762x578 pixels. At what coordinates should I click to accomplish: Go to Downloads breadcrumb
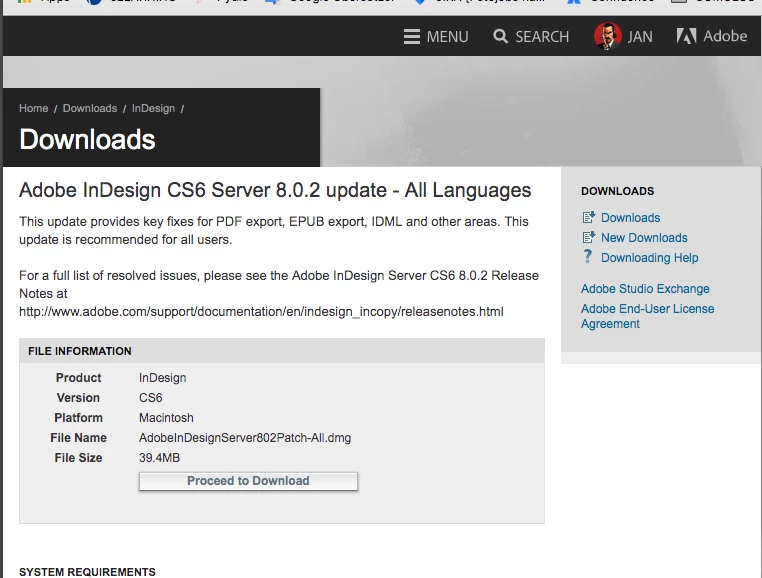click(x=90, y=108)
